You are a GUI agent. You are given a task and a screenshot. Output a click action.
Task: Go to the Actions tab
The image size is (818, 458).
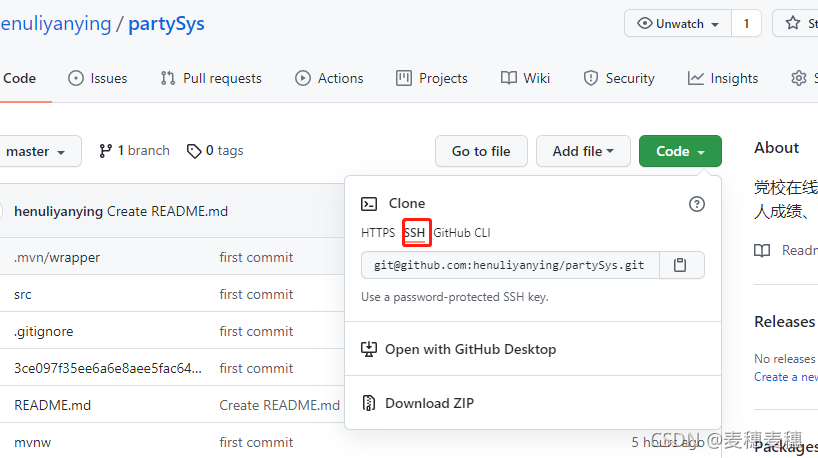pyautogui.click(x=329, y=78)
